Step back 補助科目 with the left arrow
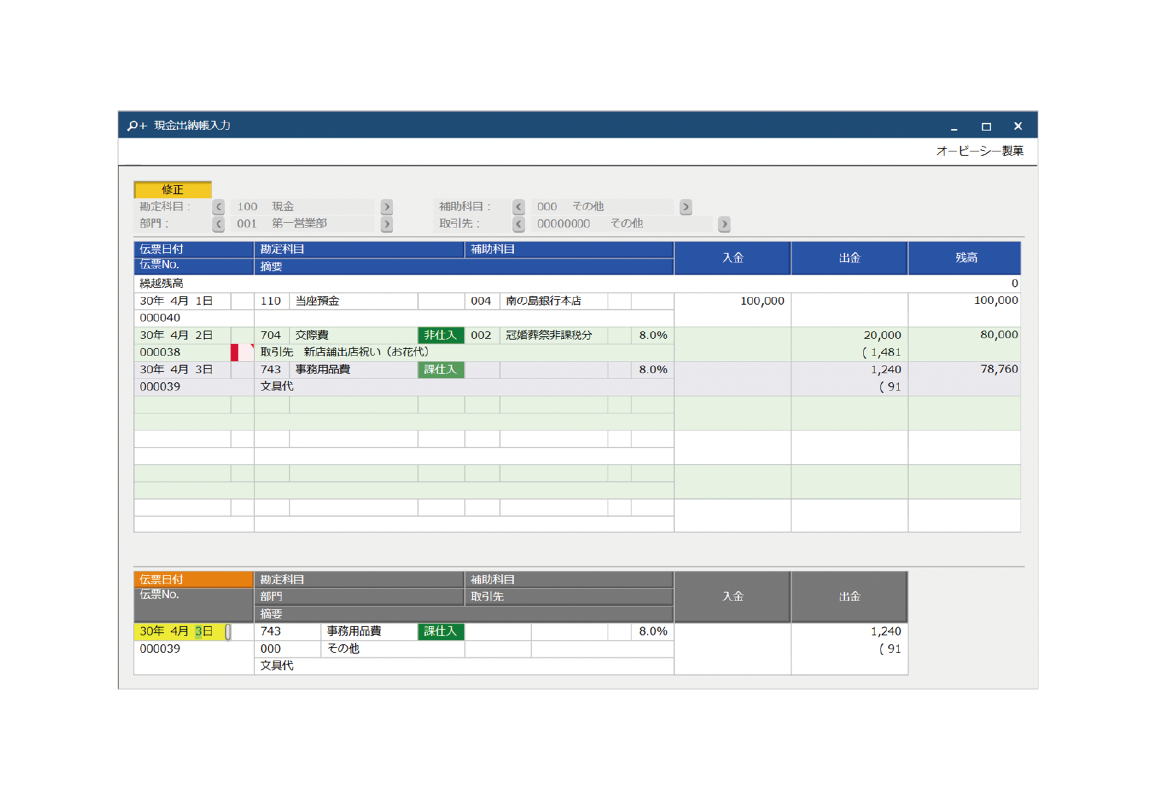The image size is (1156, 797). pyautogui.click(x=519, y=207)
